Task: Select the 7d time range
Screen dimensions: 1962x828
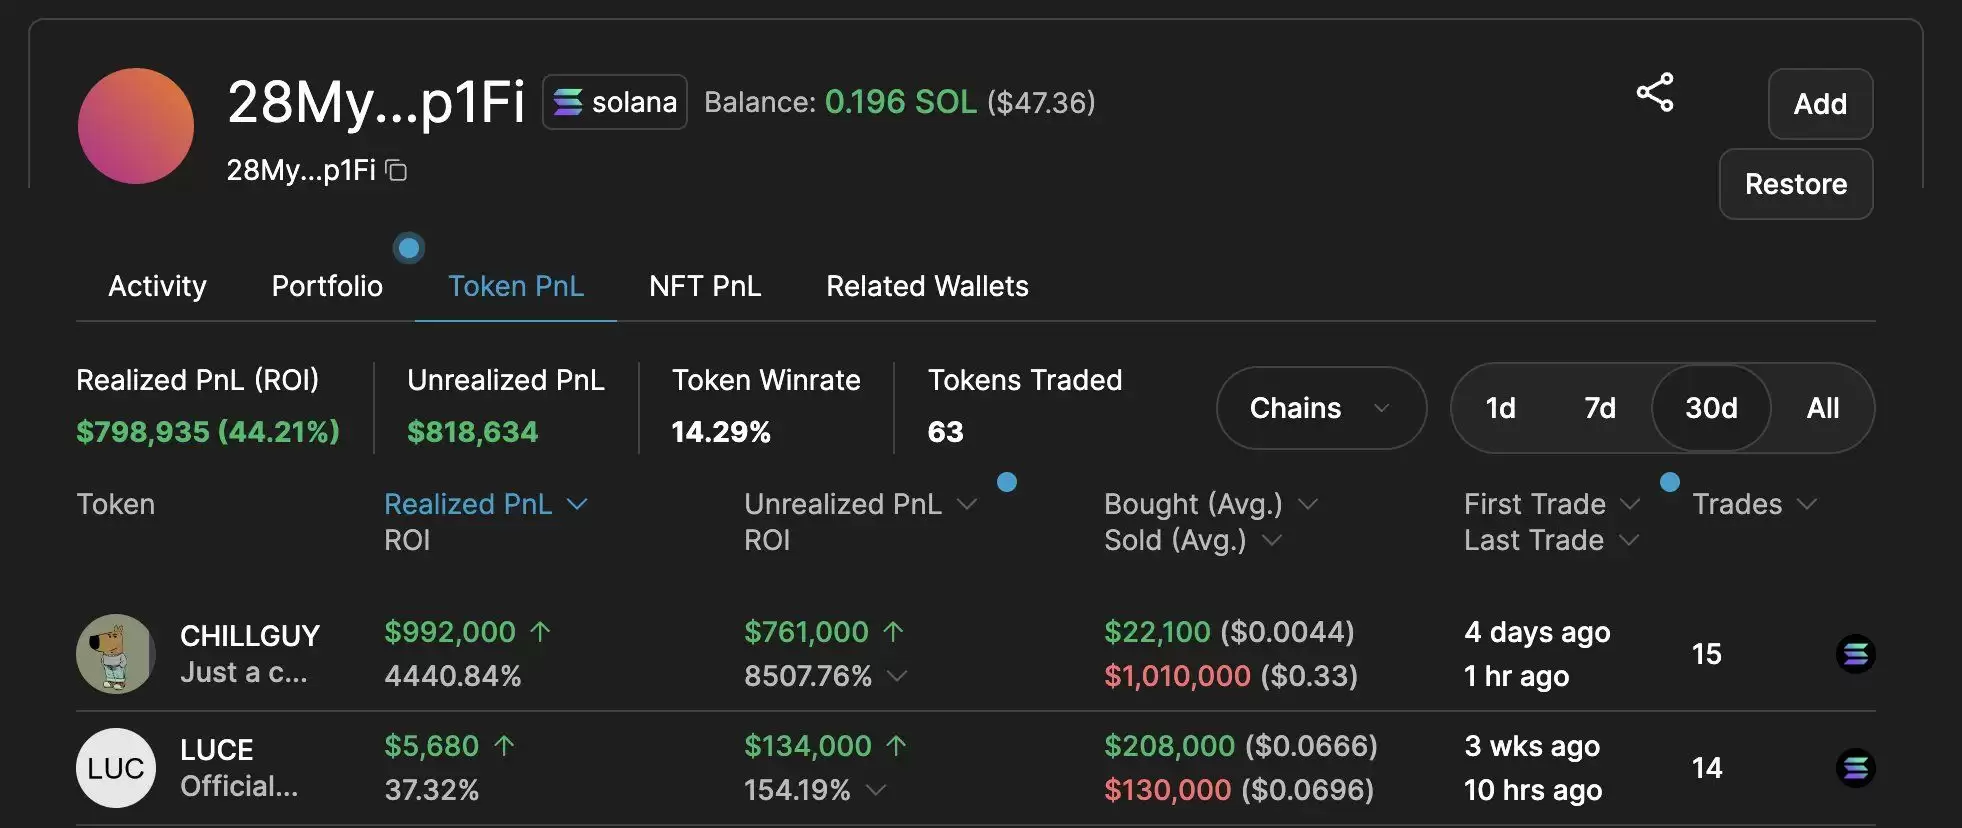Action: 1599,408
